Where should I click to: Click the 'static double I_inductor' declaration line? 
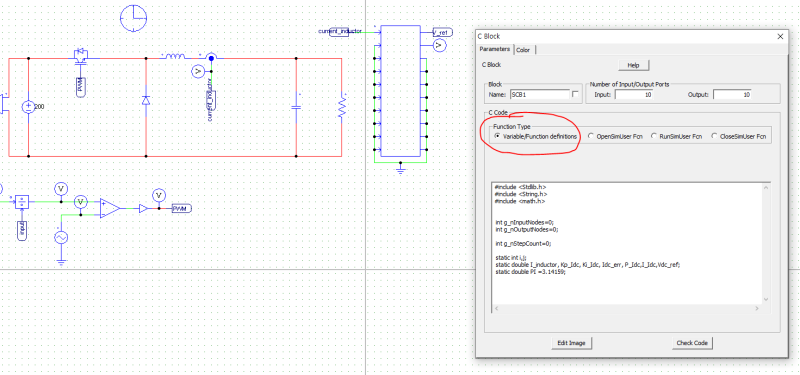[588, 265]
